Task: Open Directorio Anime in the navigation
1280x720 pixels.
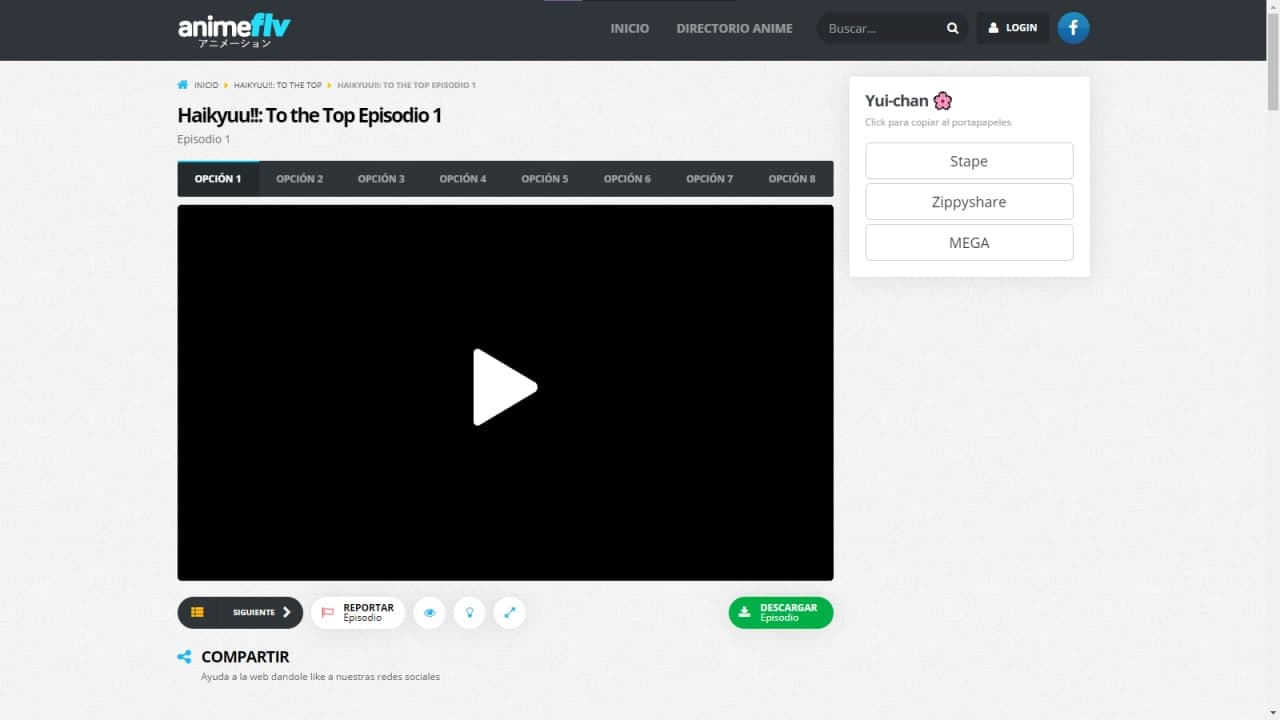Action: pyautogui.click(x=734, y=28)
